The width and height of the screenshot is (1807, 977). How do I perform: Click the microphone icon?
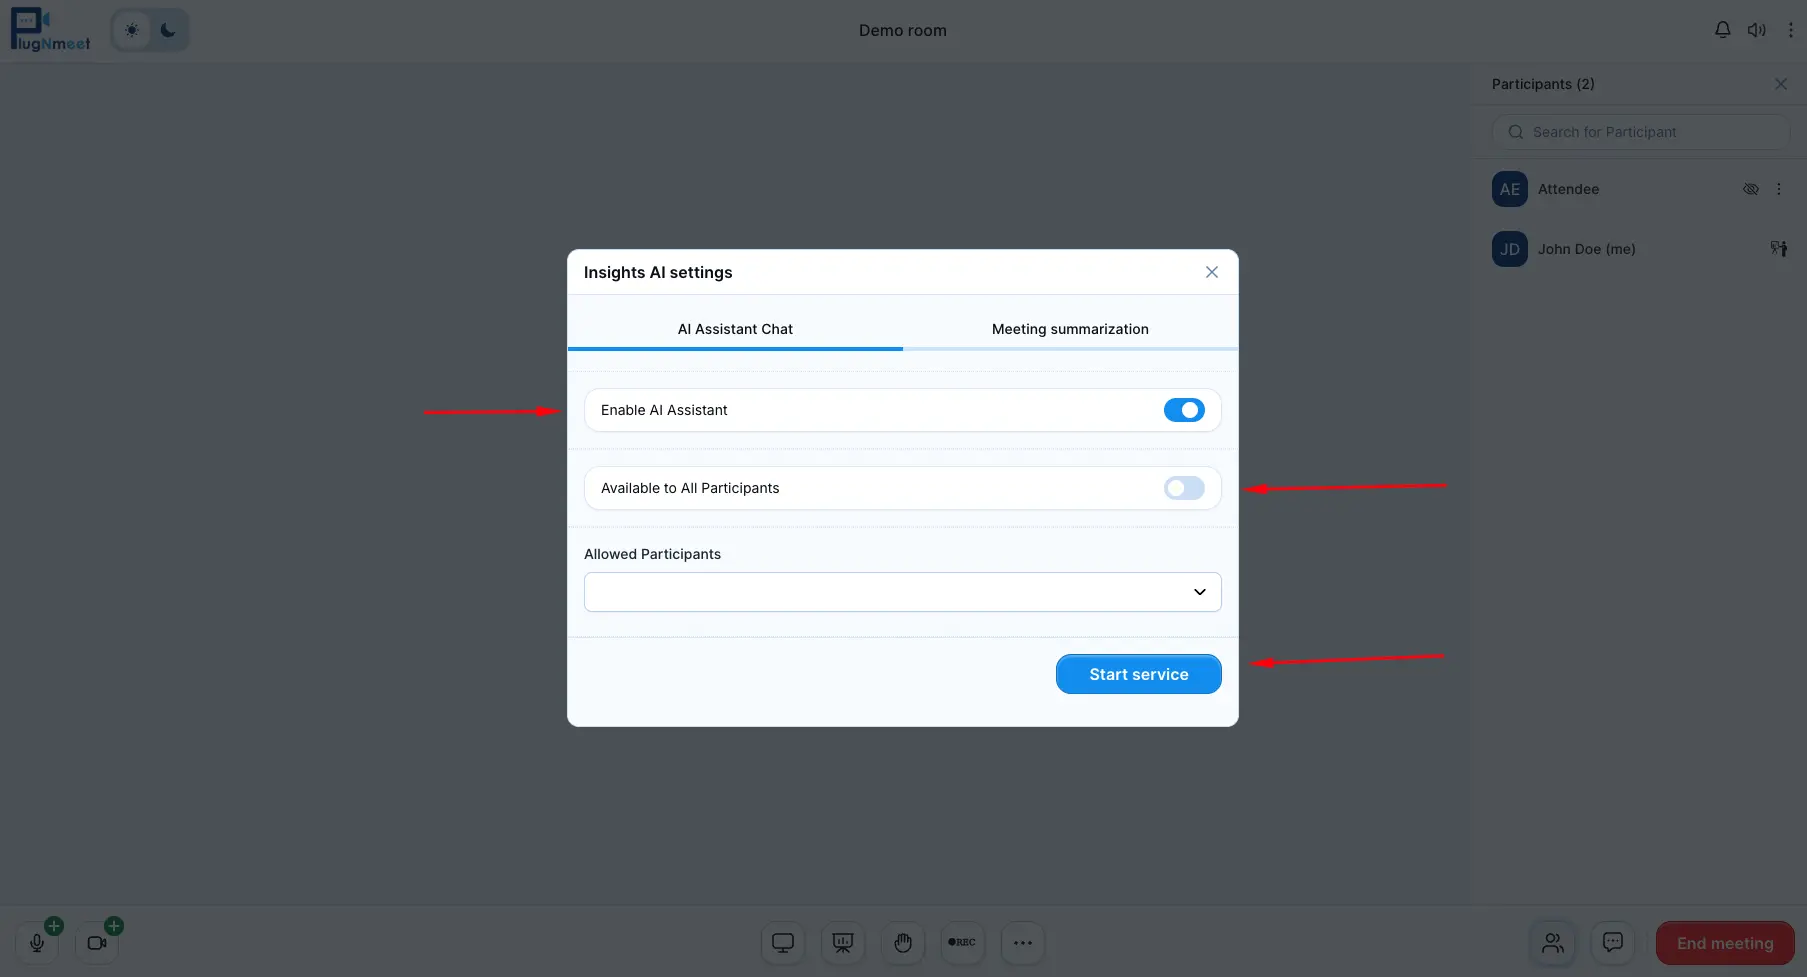click(37, 943)
